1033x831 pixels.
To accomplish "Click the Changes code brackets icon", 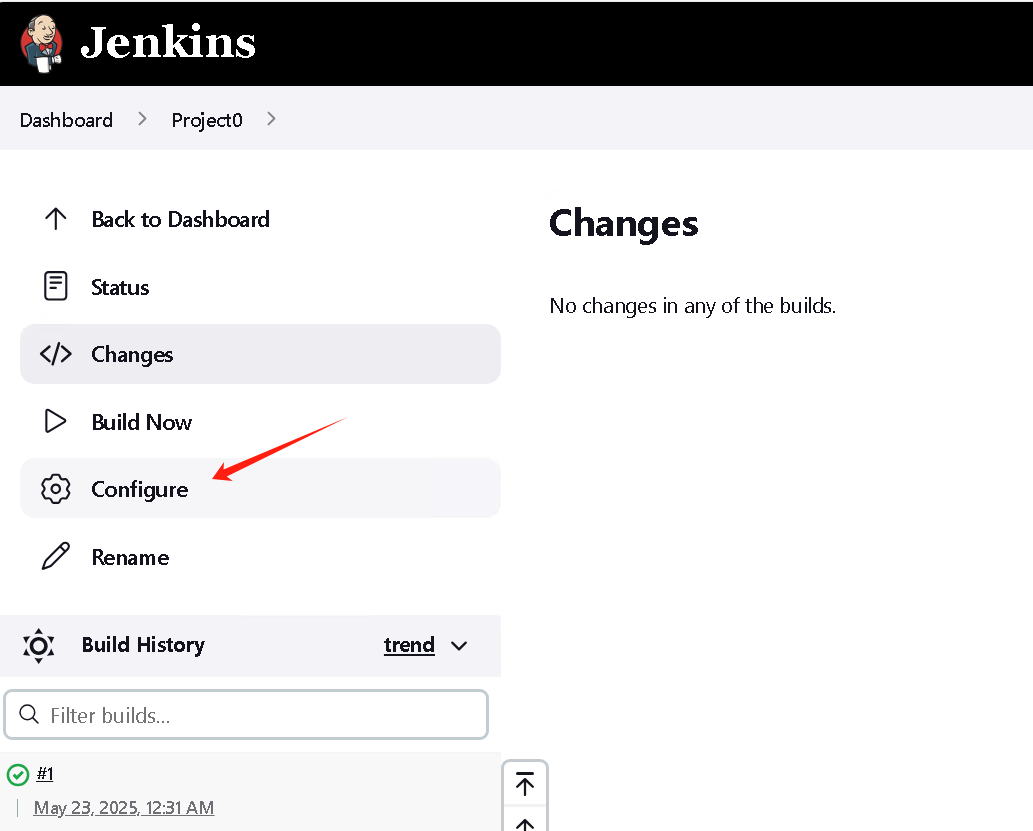I will click(x=55, y=354).
